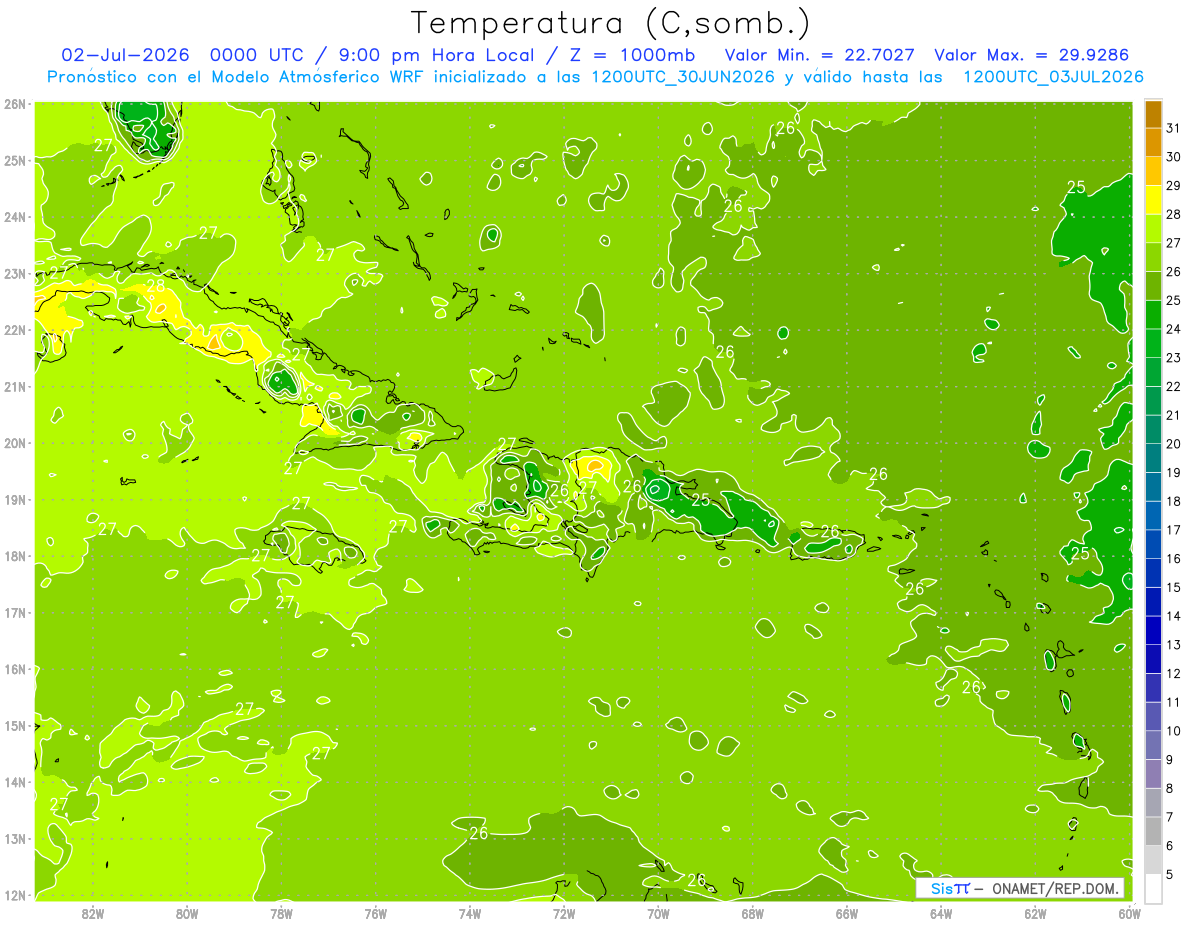Viewport: 1200px width, 927px height.
Task: Click the "26N" latitude axis label
Action: [x=14, y=104]
